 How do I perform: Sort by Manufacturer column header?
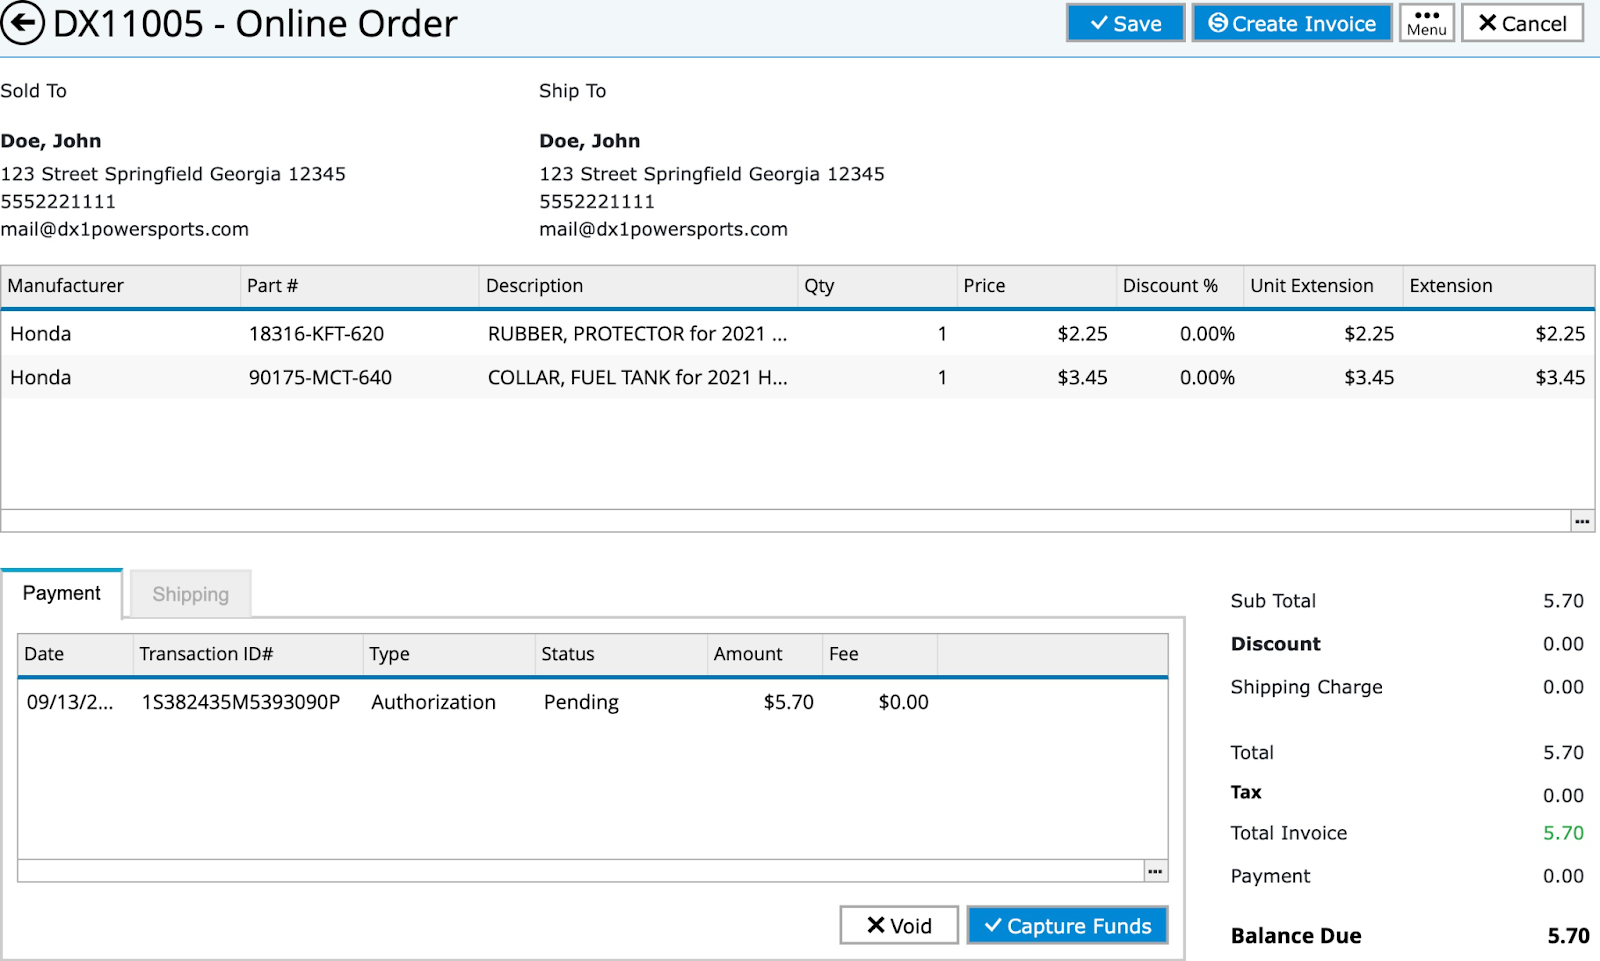(x=121, y=286)
